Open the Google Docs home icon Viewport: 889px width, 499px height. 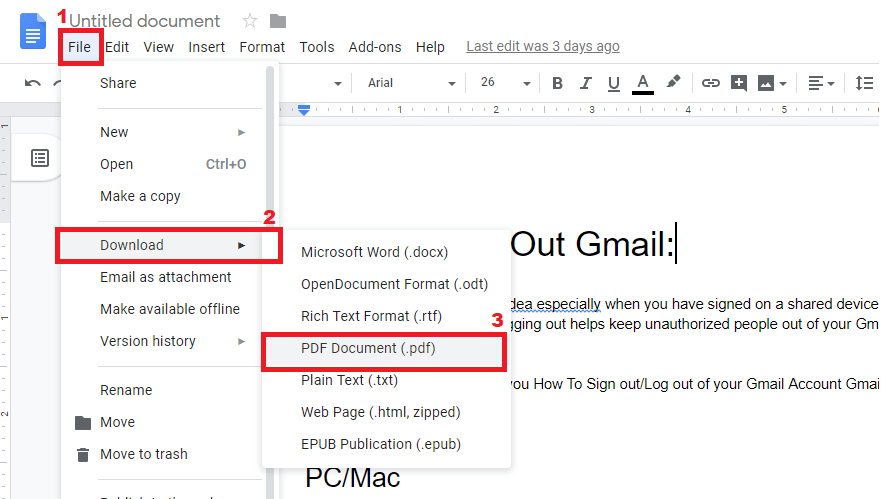point(33,31)
